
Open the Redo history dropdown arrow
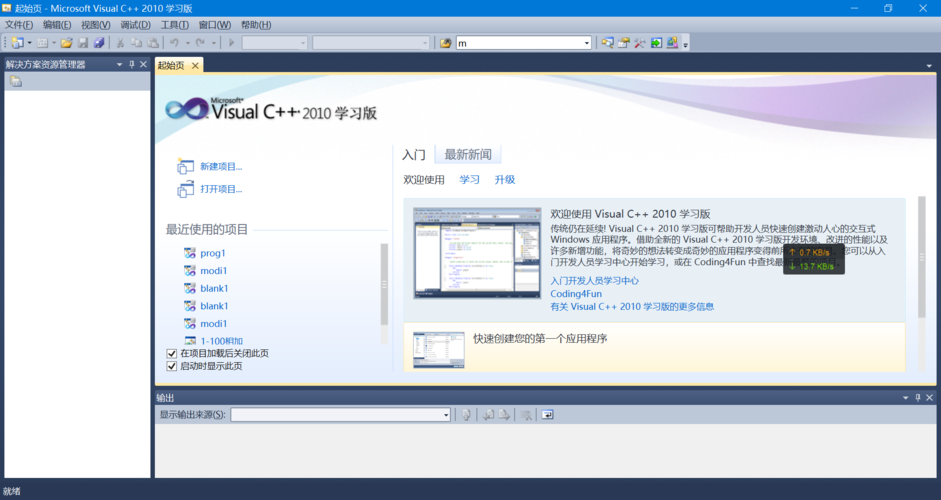pyautogui.click(x=213, y=43)
